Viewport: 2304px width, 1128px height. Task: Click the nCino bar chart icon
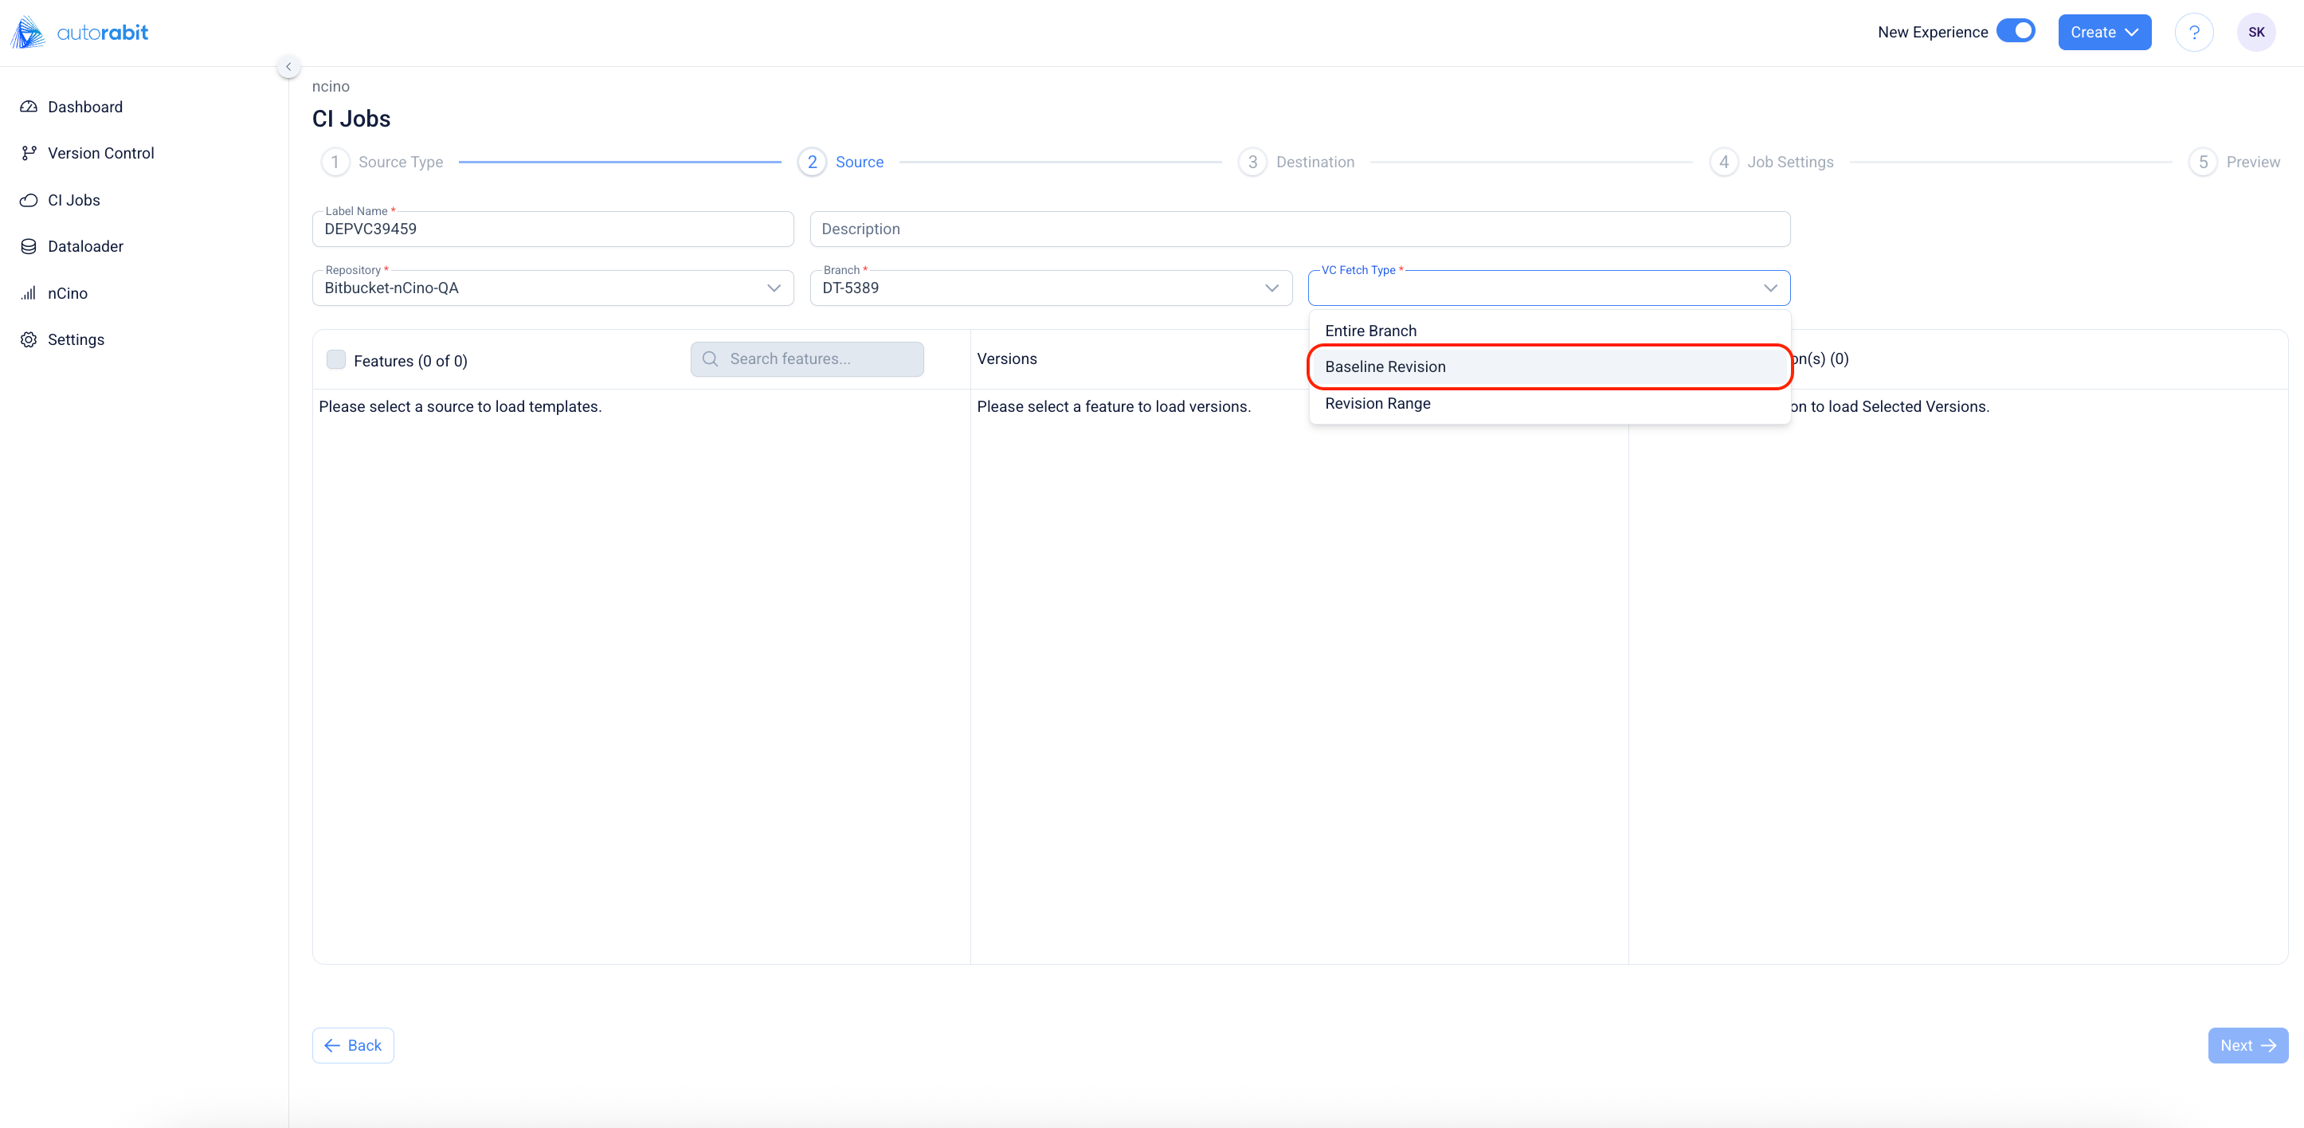[29, 293]
